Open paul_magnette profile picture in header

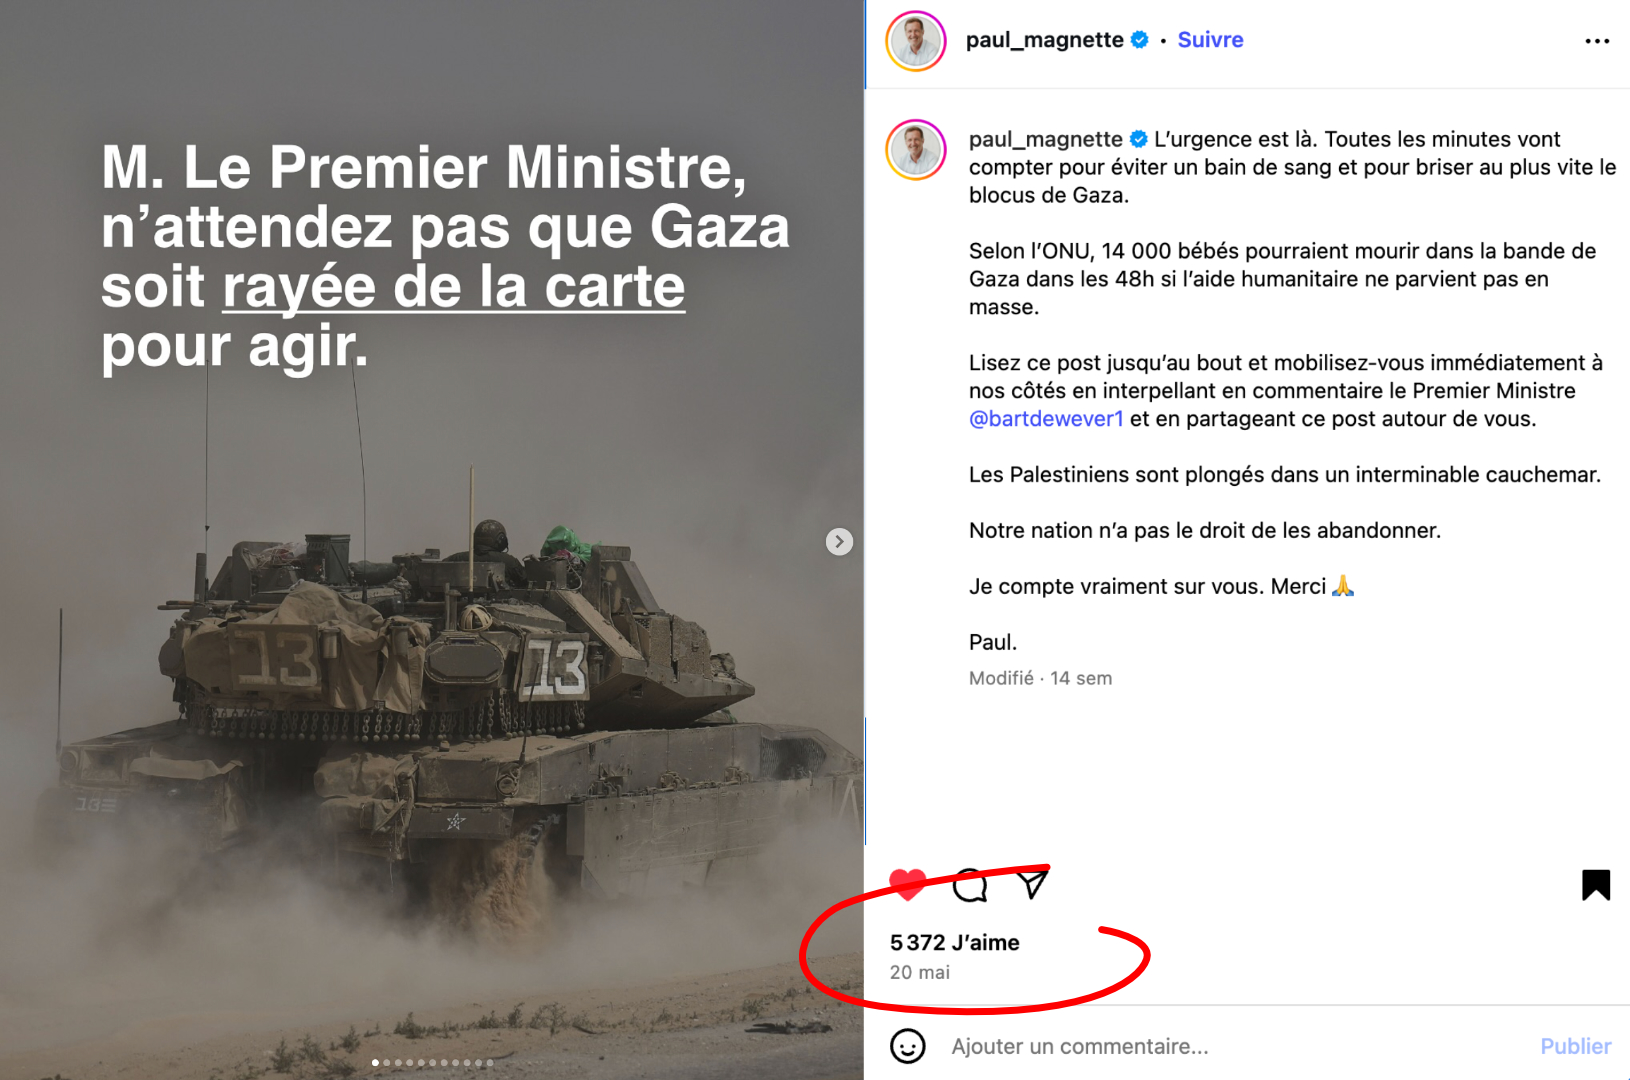(x=916, y=41)
